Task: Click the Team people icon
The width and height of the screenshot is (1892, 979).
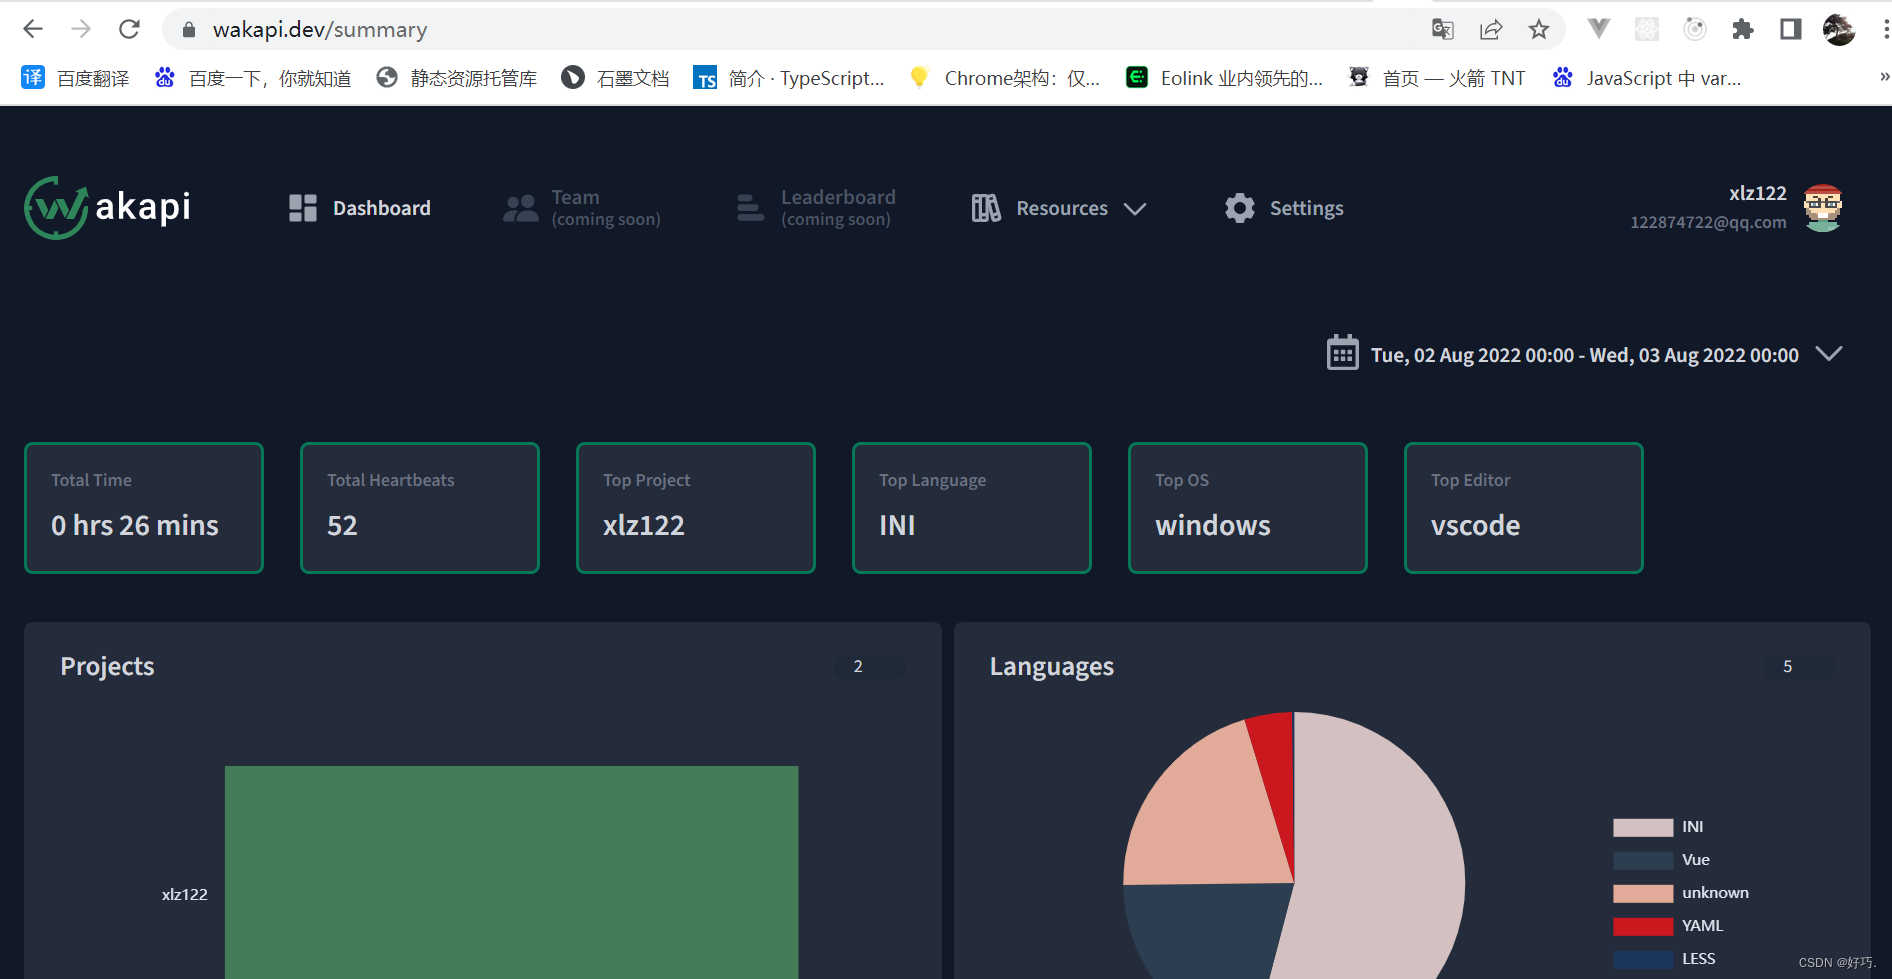Action: [520, 208]
